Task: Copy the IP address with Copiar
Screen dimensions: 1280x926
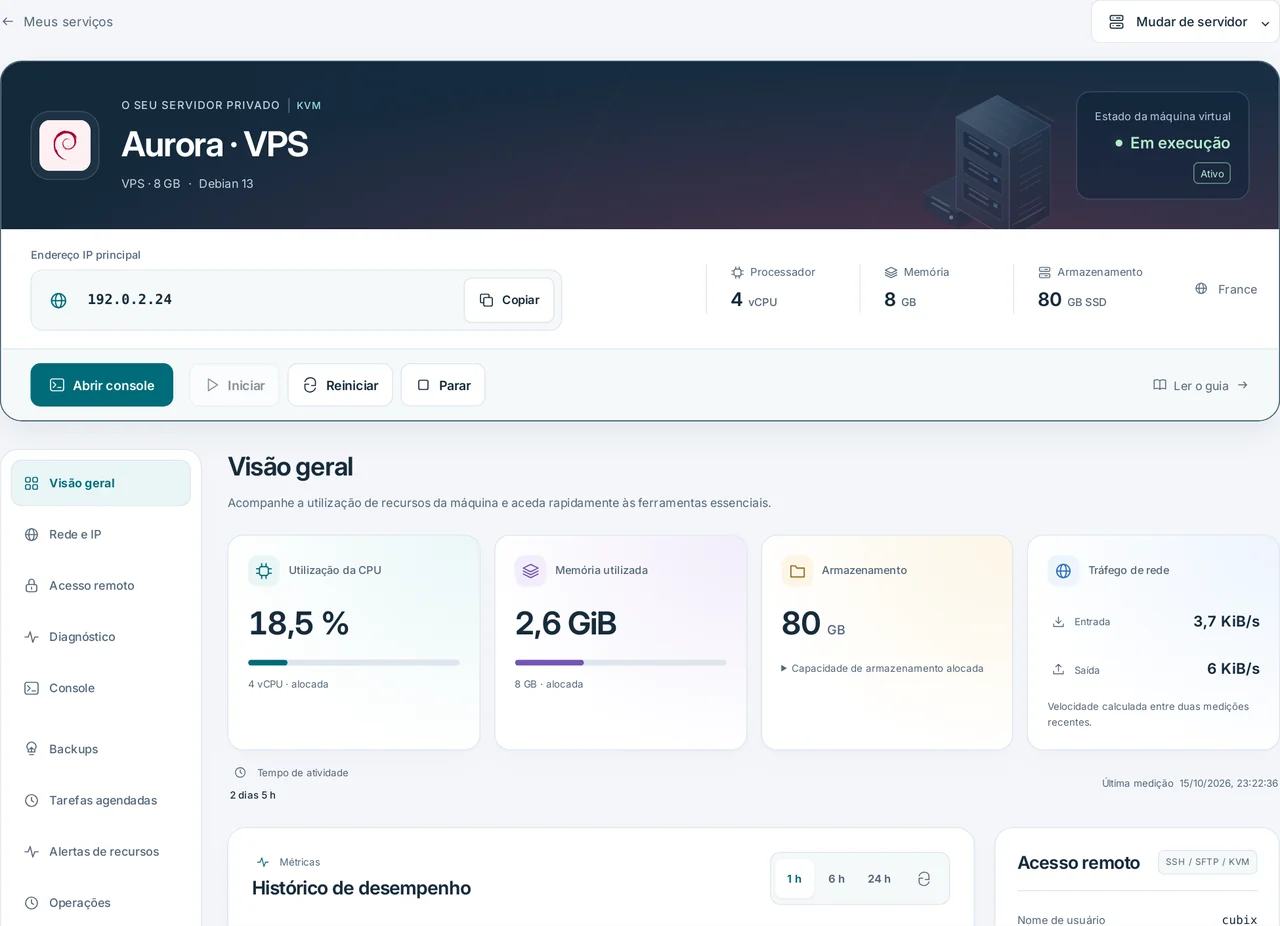Action: (509, 300)
